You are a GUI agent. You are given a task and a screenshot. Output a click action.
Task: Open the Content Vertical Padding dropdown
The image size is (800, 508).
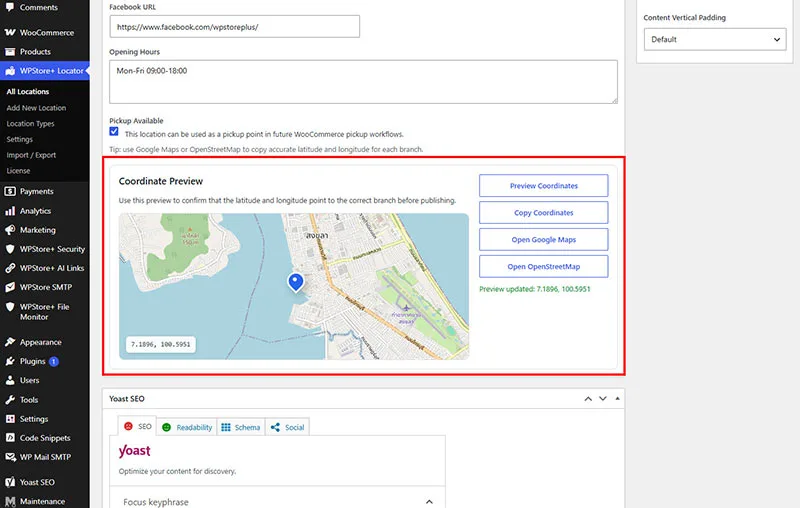point(715,39)
